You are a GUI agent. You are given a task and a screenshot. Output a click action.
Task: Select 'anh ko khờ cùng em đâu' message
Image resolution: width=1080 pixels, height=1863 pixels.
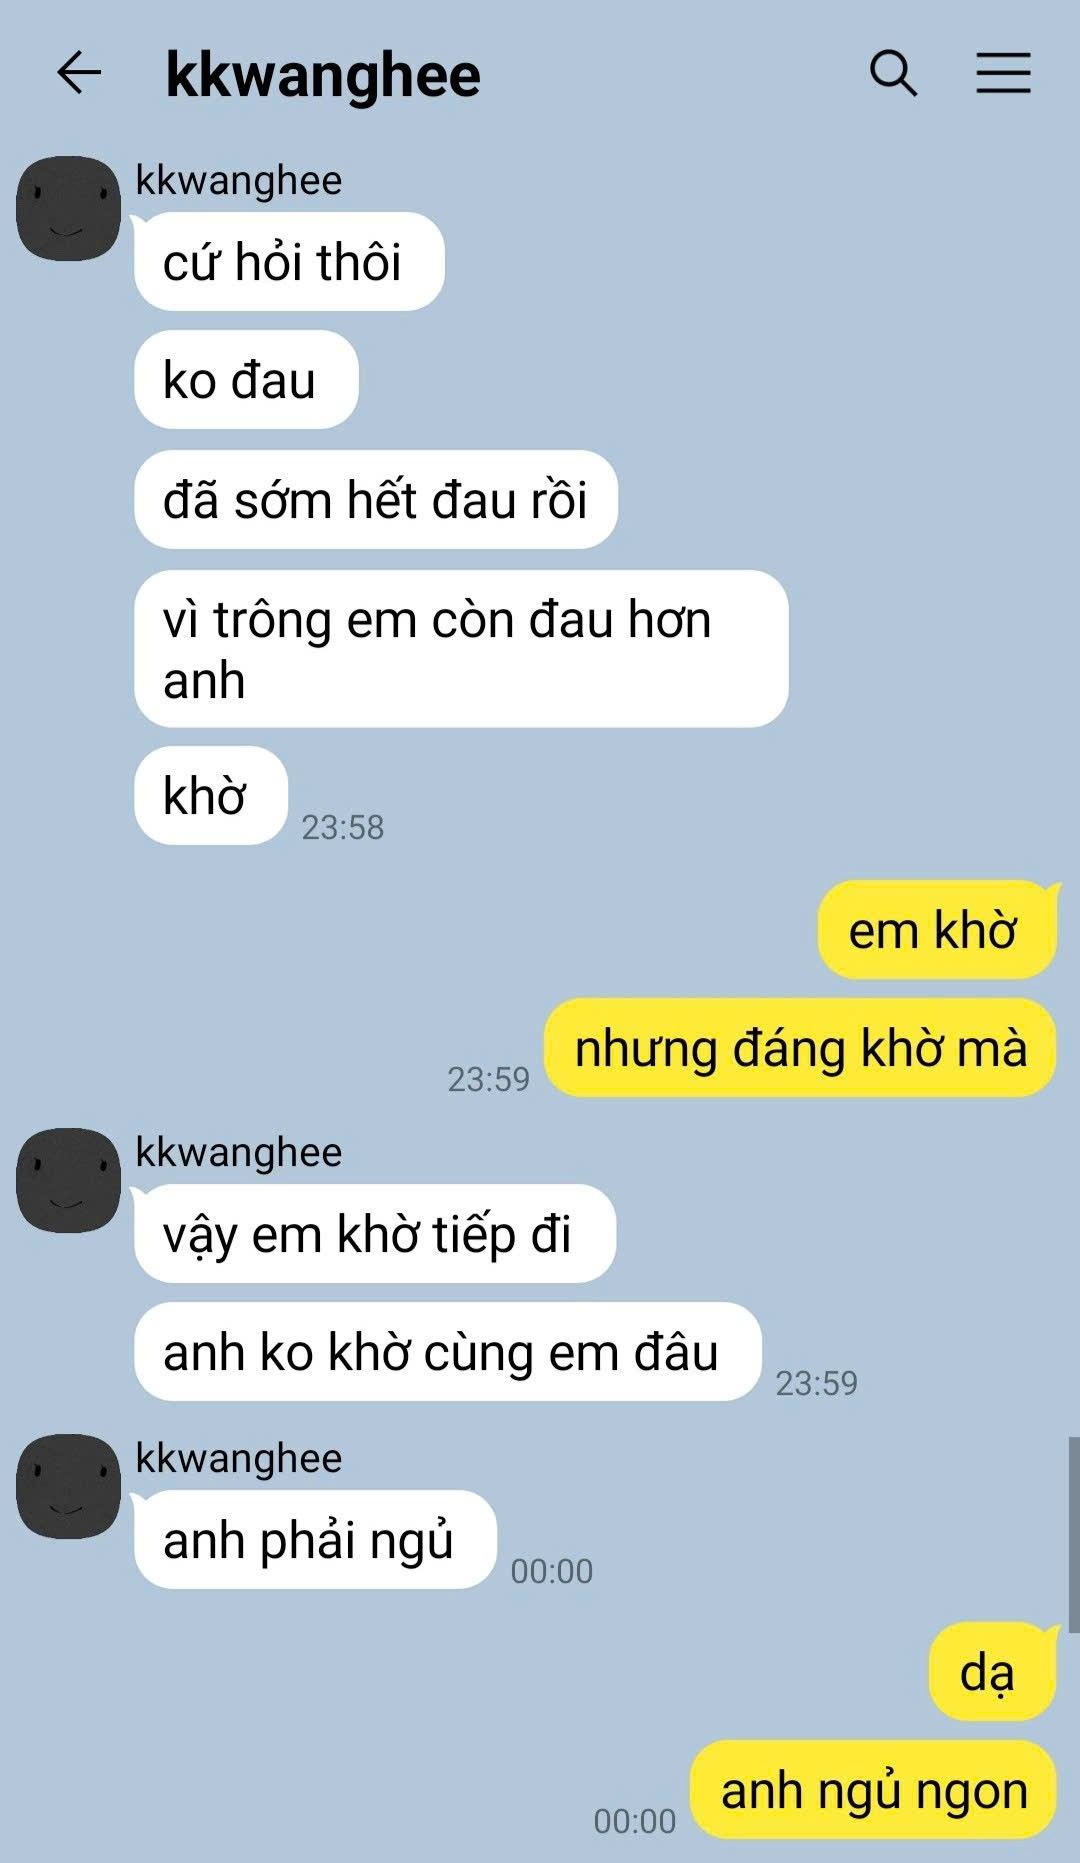pos(448,1351)
